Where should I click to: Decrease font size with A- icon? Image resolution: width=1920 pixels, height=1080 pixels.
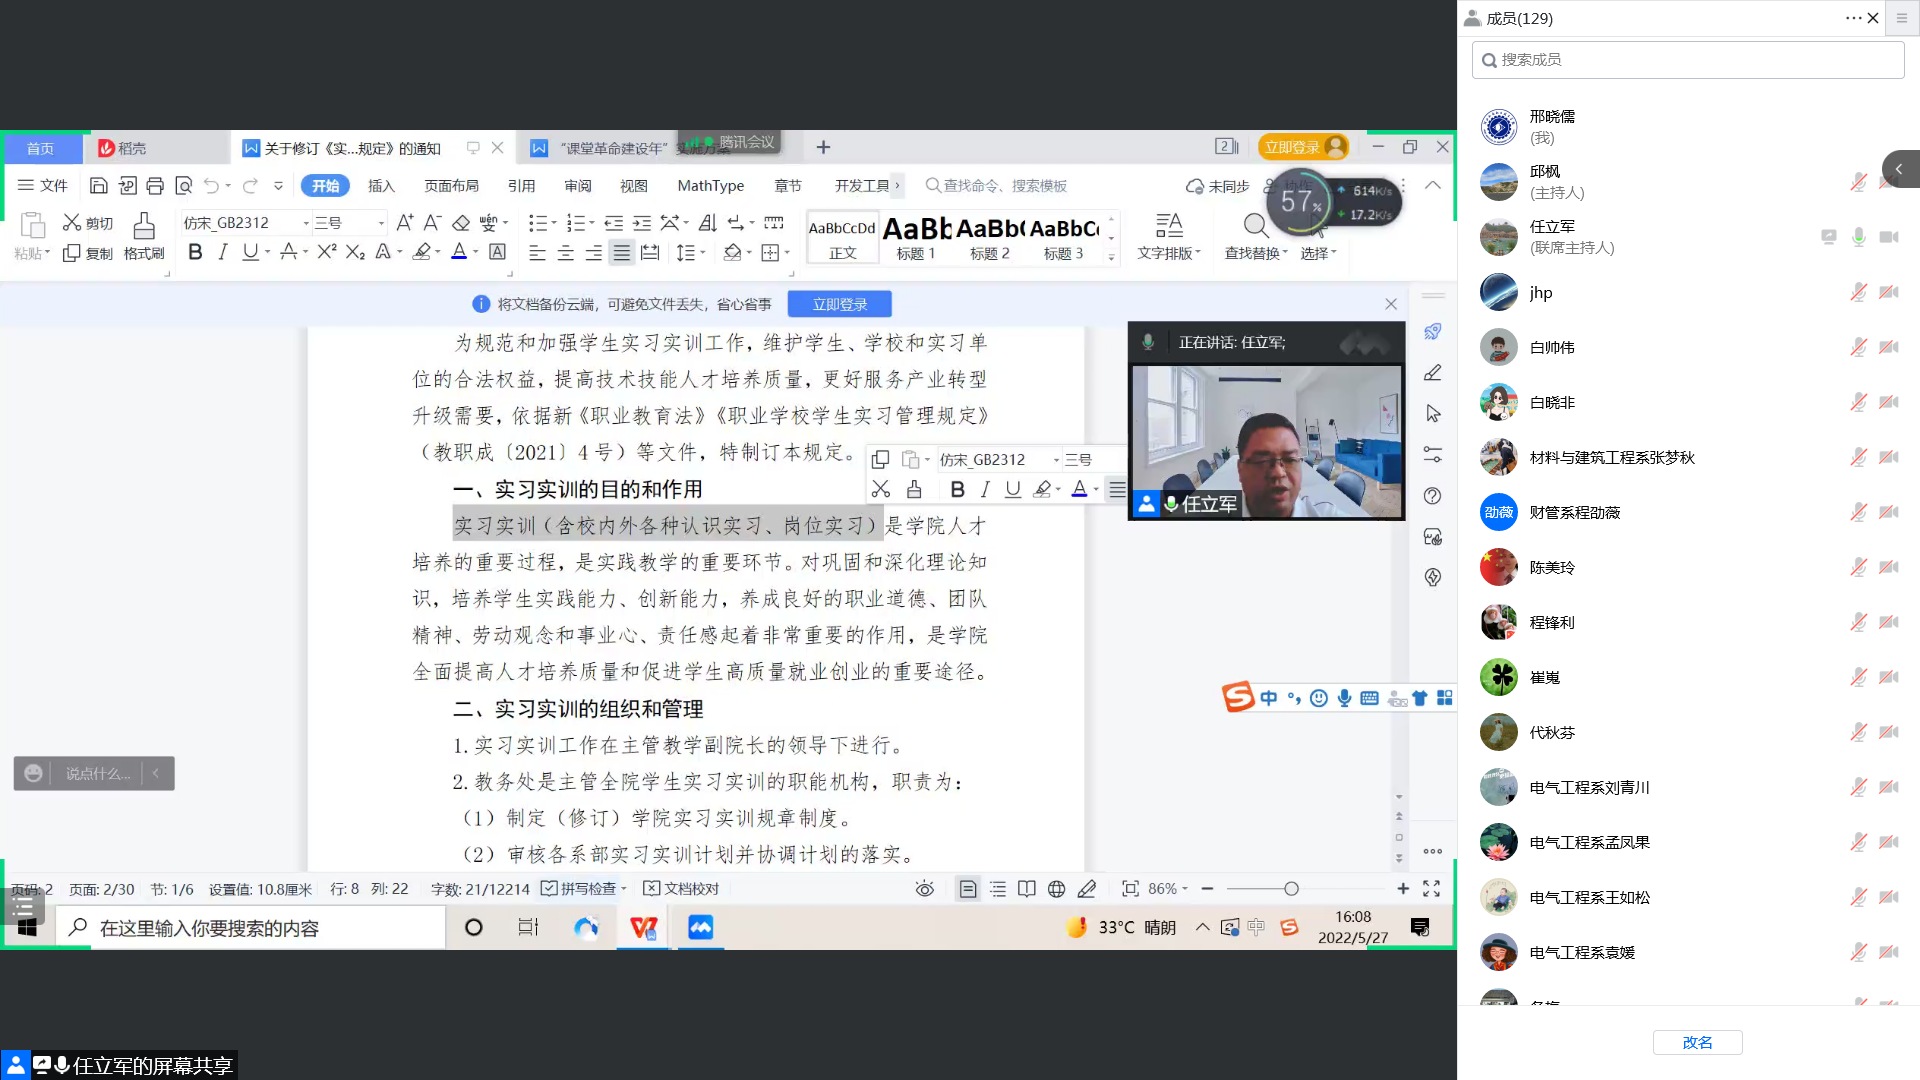pos(432,222)
